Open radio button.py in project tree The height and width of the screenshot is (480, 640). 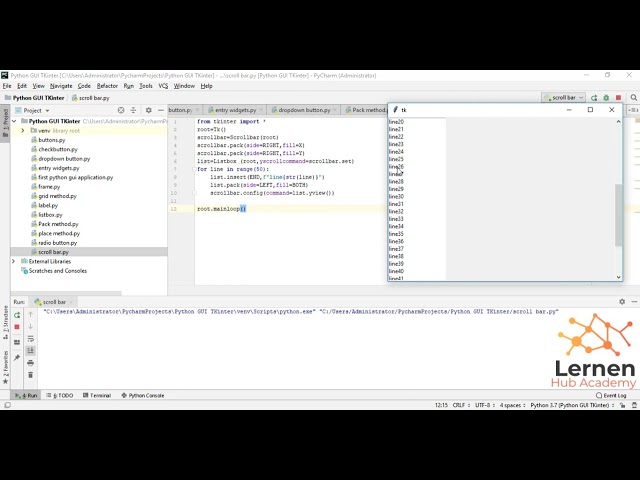tap(58, 243)
